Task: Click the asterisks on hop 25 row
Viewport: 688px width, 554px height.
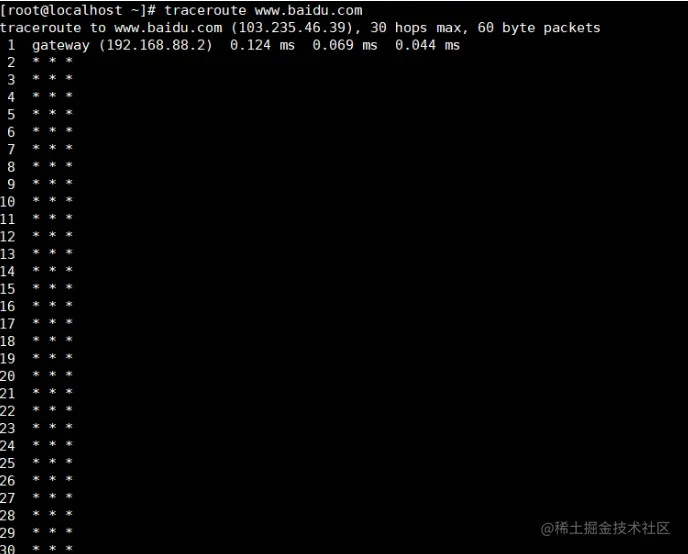Action: [x=53, y=461]
